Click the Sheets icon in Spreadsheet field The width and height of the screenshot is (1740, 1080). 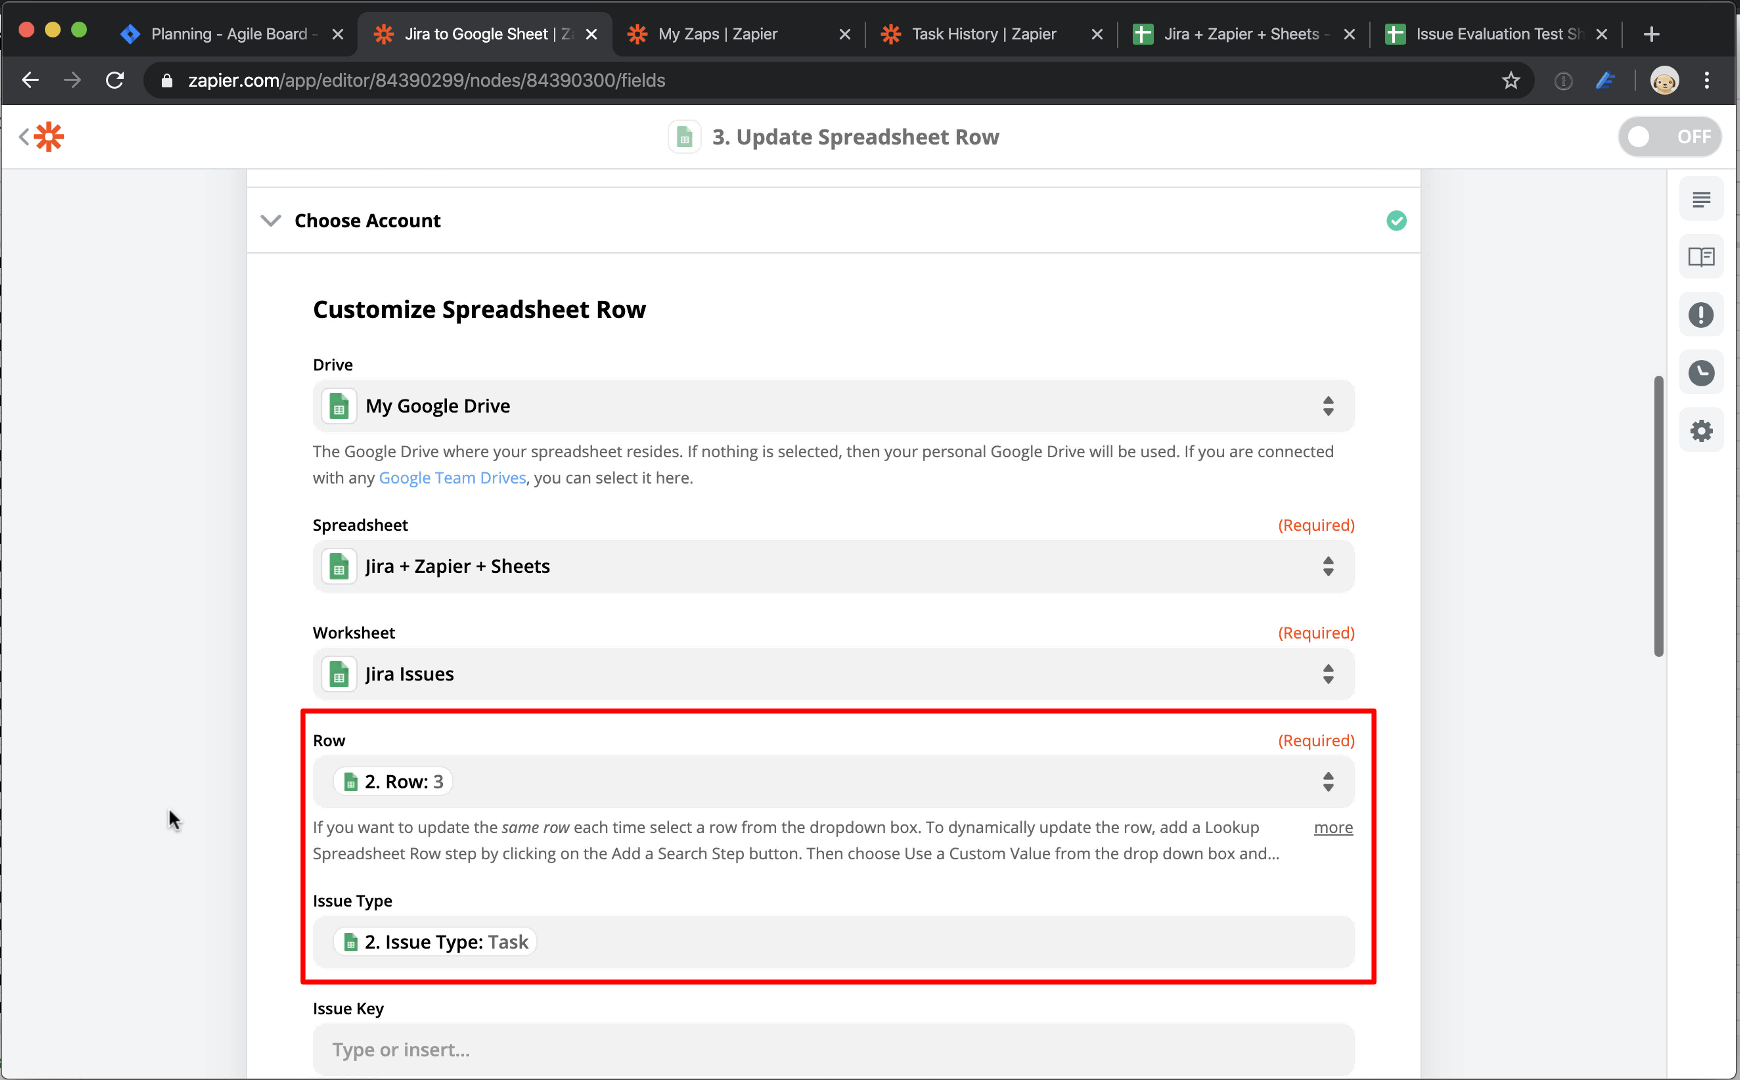coord(339,566)
